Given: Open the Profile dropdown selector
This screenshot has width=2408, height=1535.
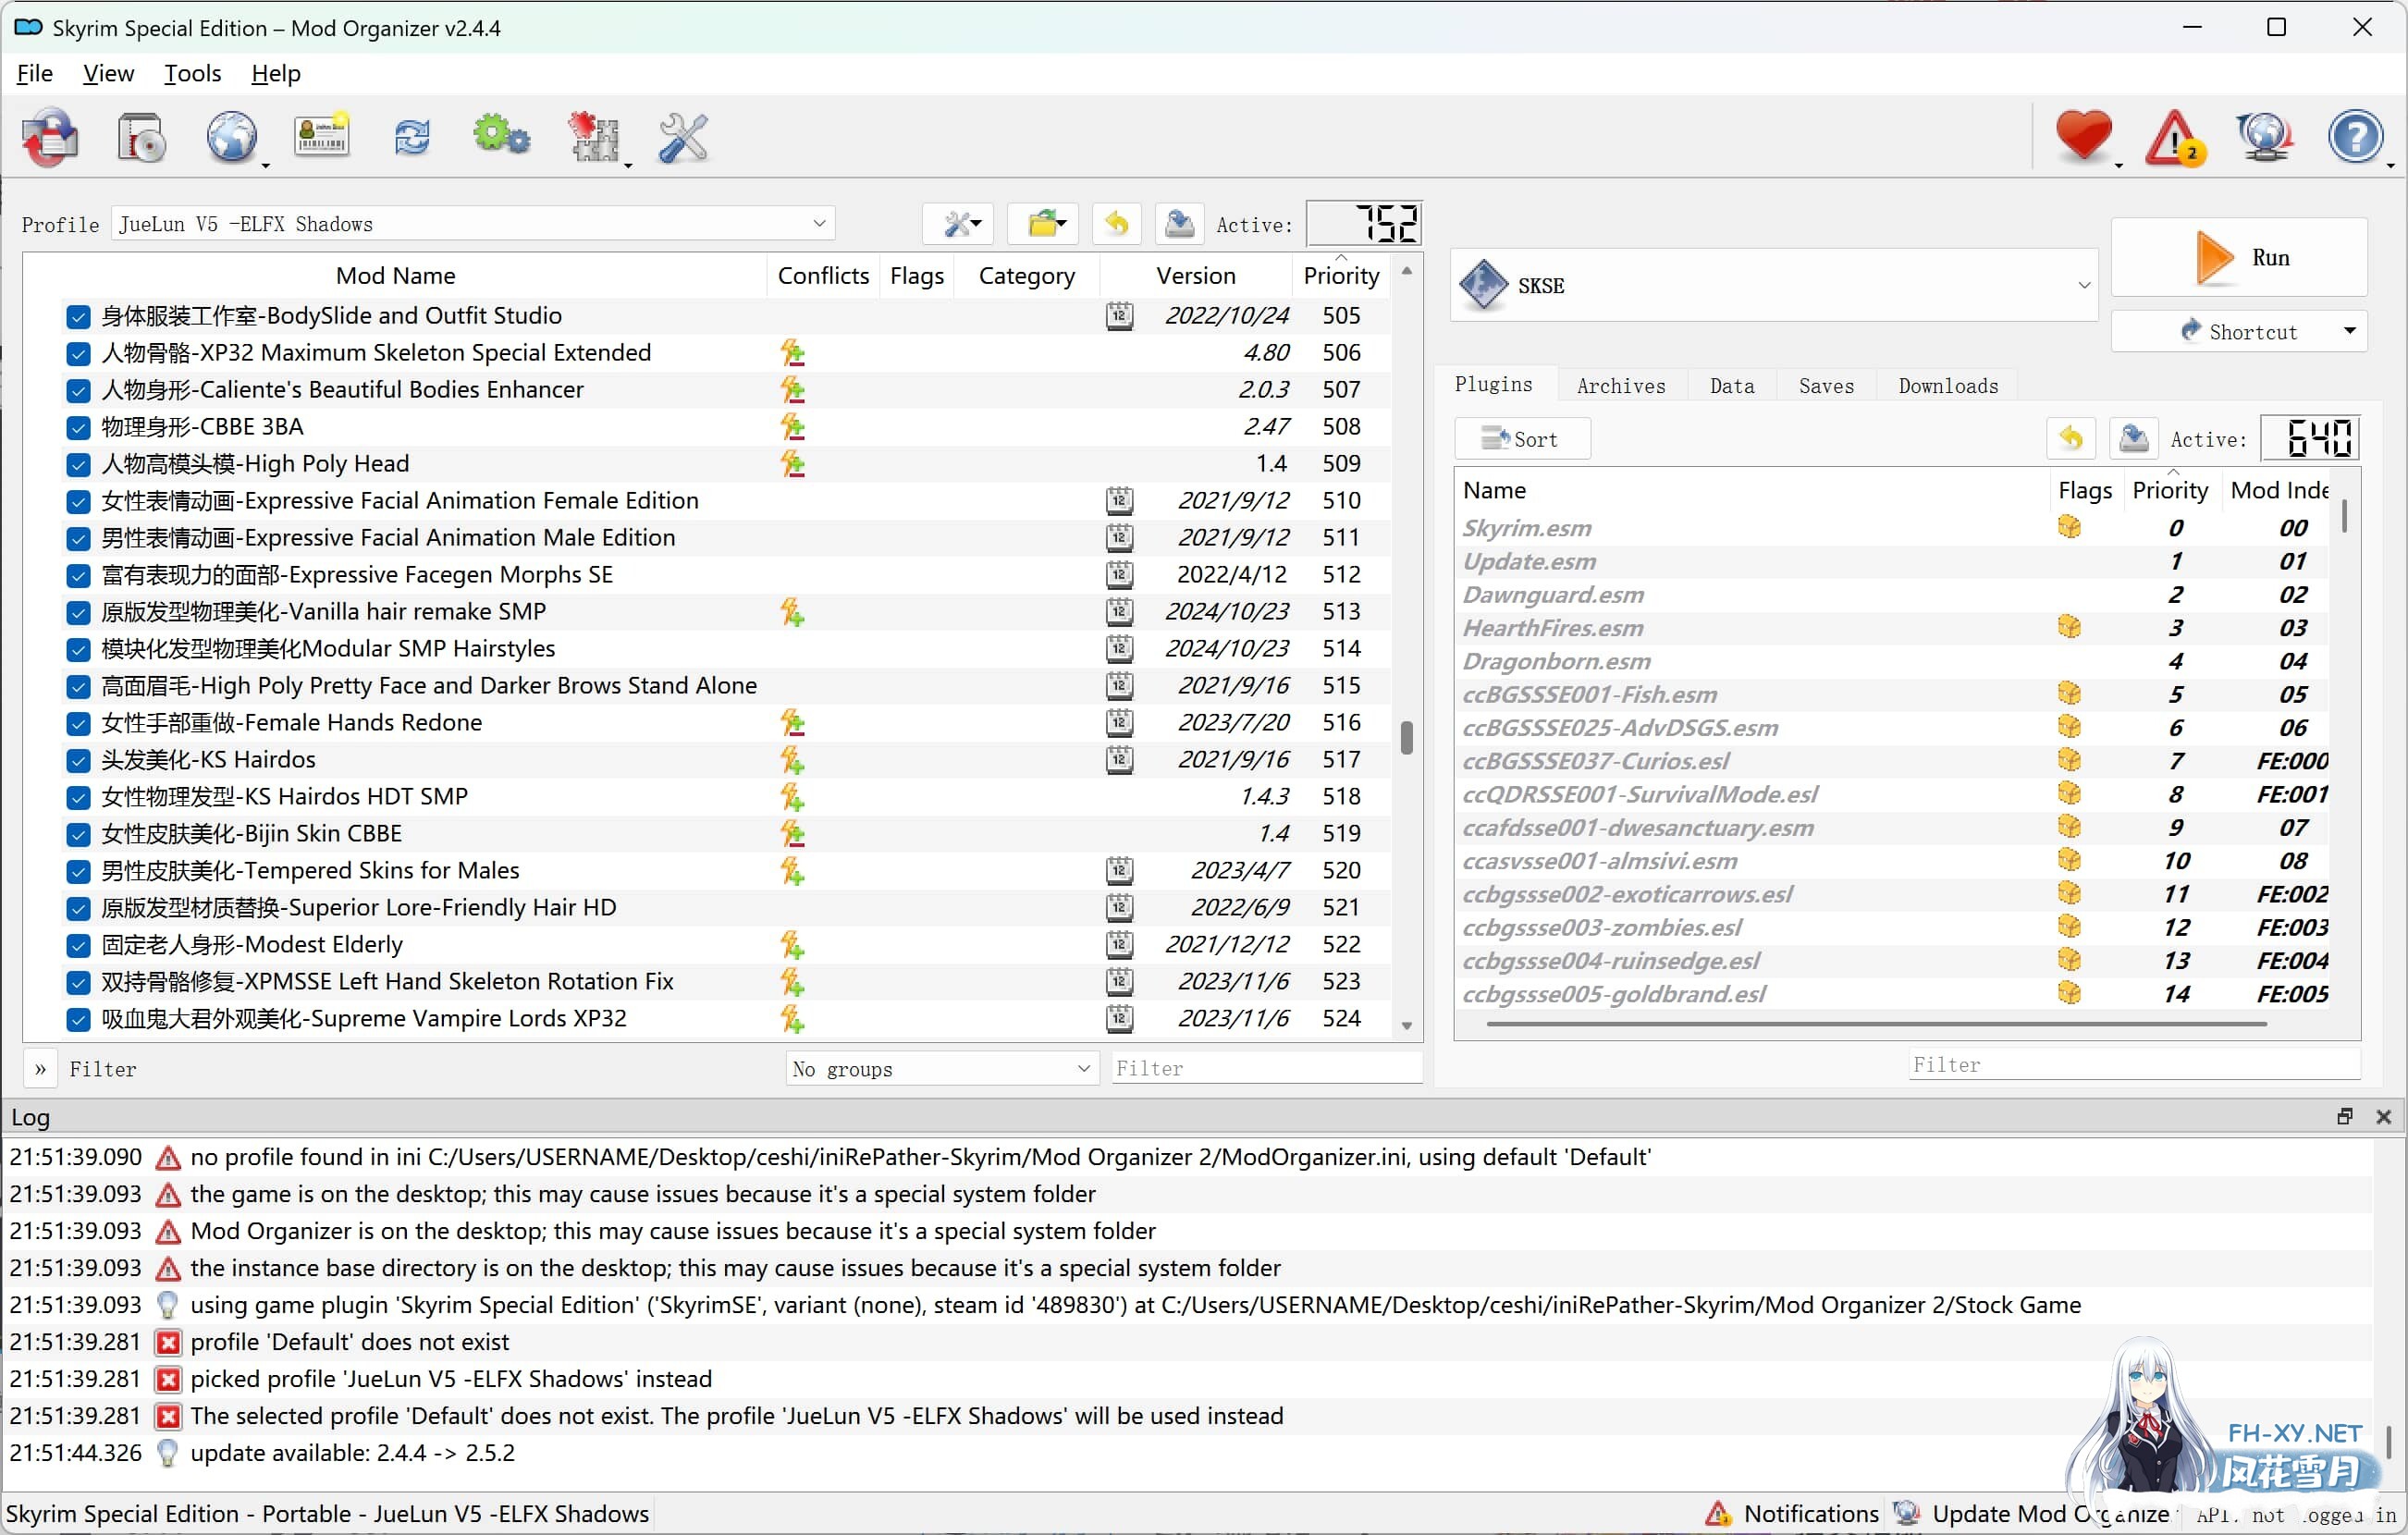Looking at the screenshot, I should pyautogui.click(x=472, y=224).
